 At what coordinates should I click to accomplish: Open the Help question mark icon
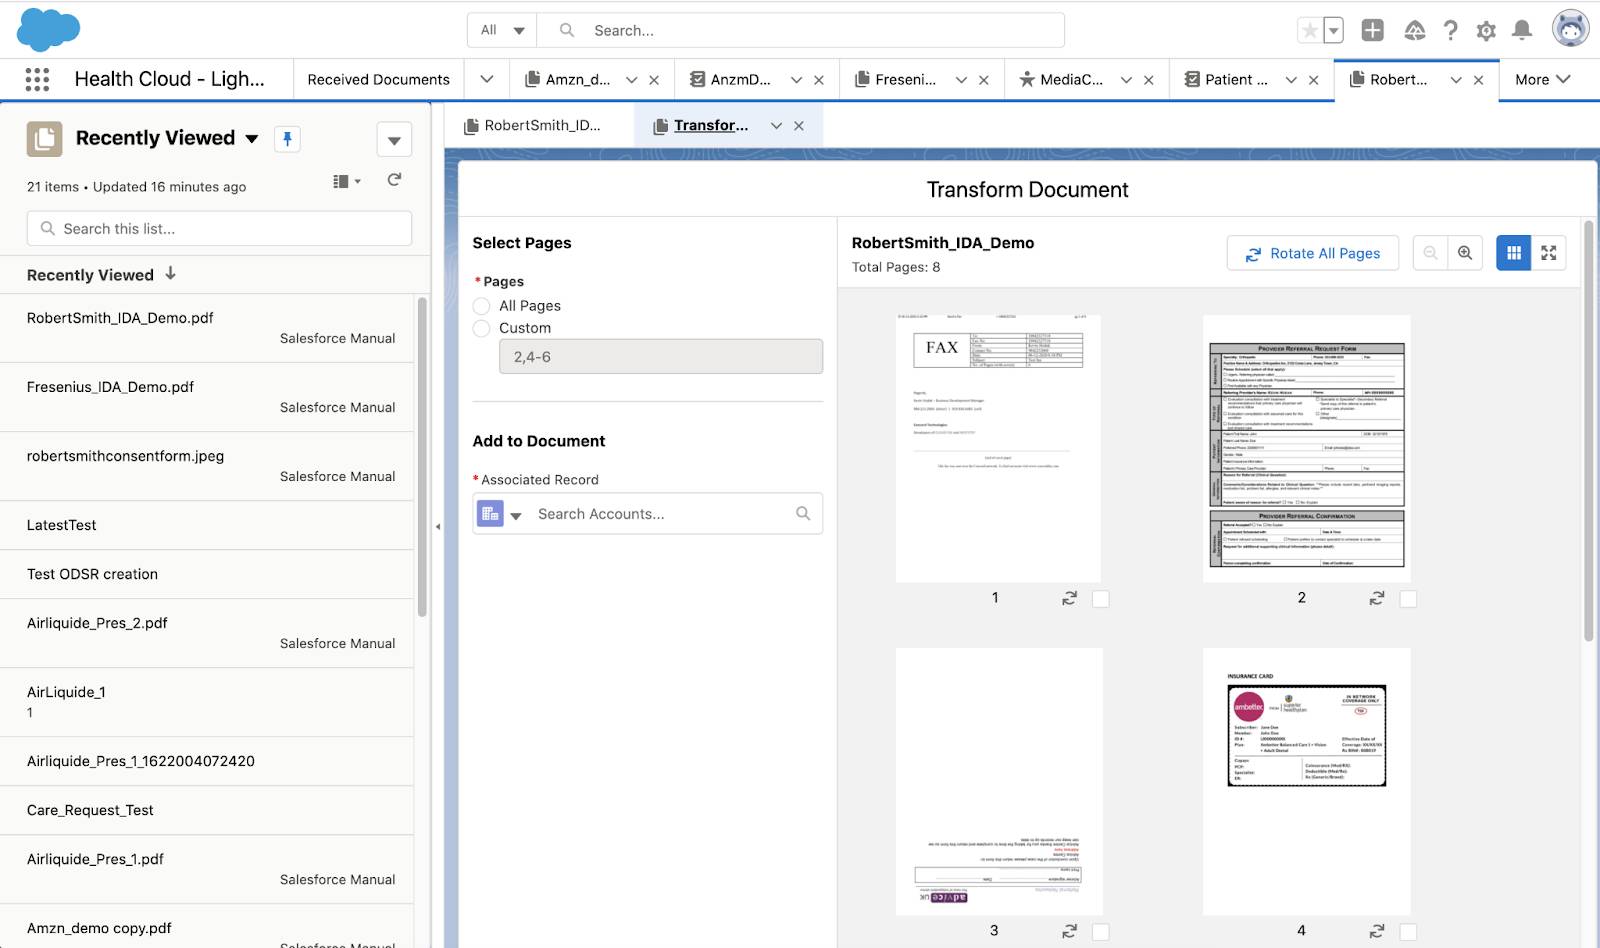[1450, 30]
